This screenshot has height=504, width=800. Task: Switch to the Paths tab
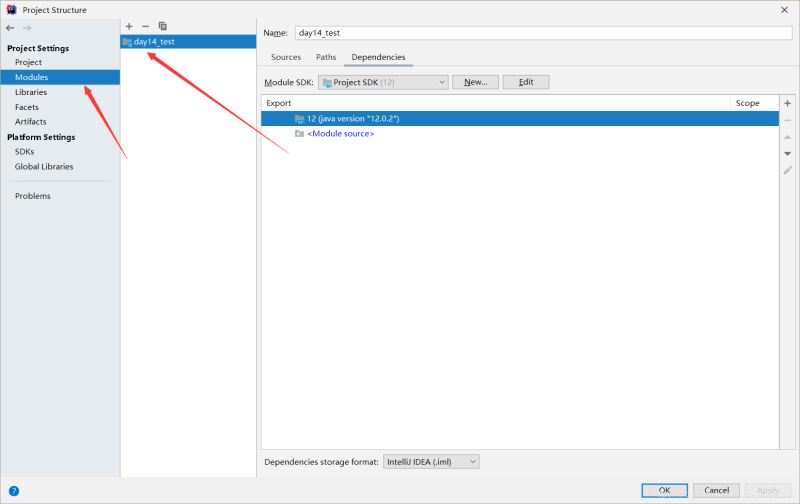(x=326, y=57)
